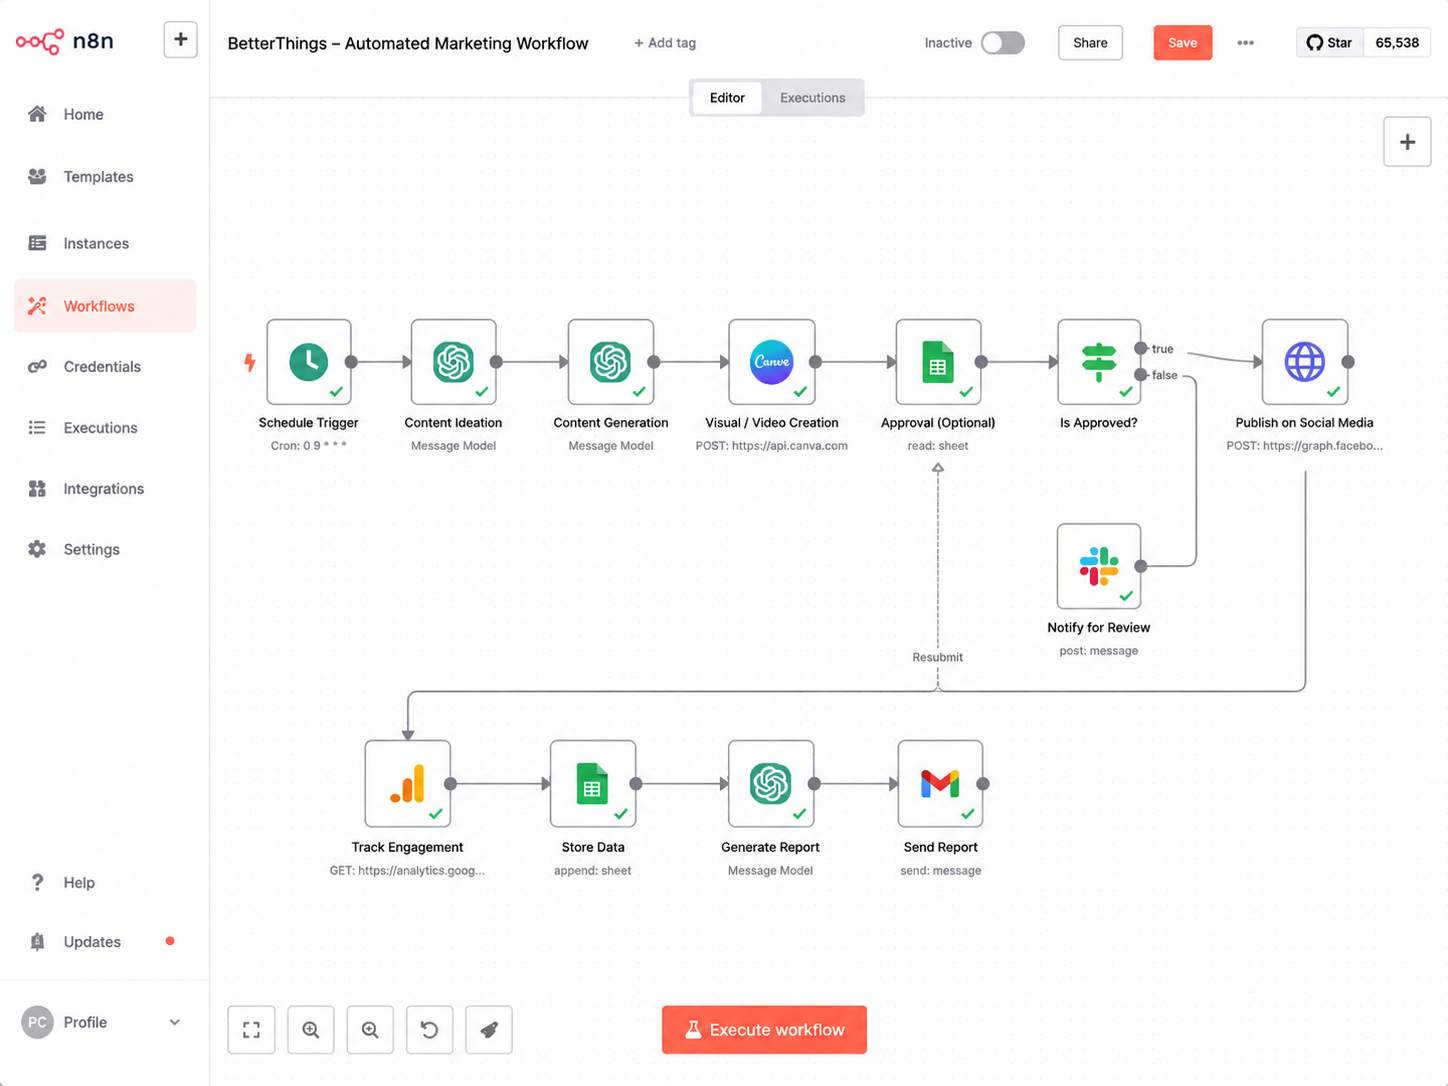Select the Store Data Google Sheets node
Screen dimensions: 1448x1086
593,784
